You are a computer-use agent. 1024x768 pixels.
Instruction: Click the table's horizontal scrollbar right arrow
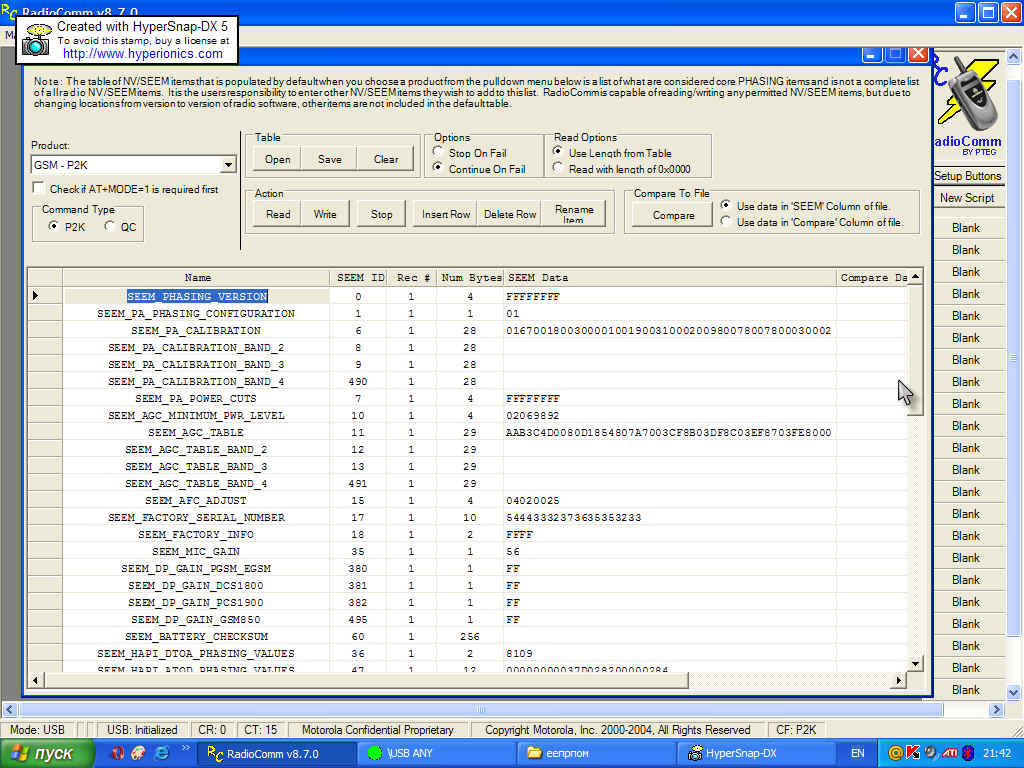[x=899, y=680]
